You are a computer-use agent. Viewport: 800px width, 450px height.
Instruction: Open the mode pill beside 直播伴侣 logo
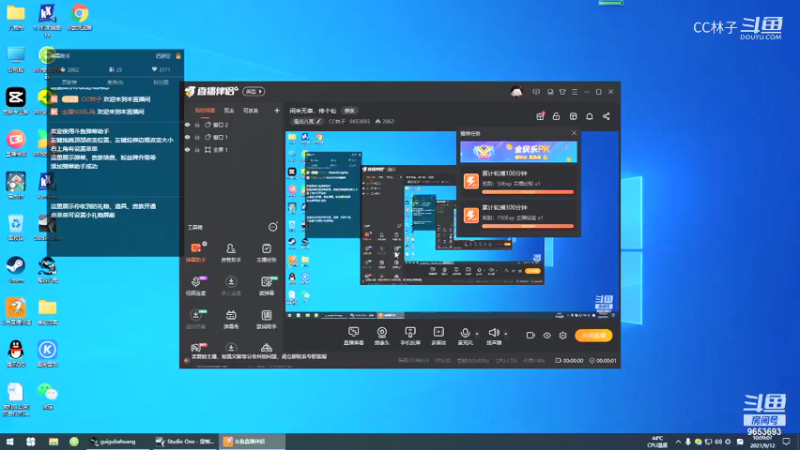[254, 91]
